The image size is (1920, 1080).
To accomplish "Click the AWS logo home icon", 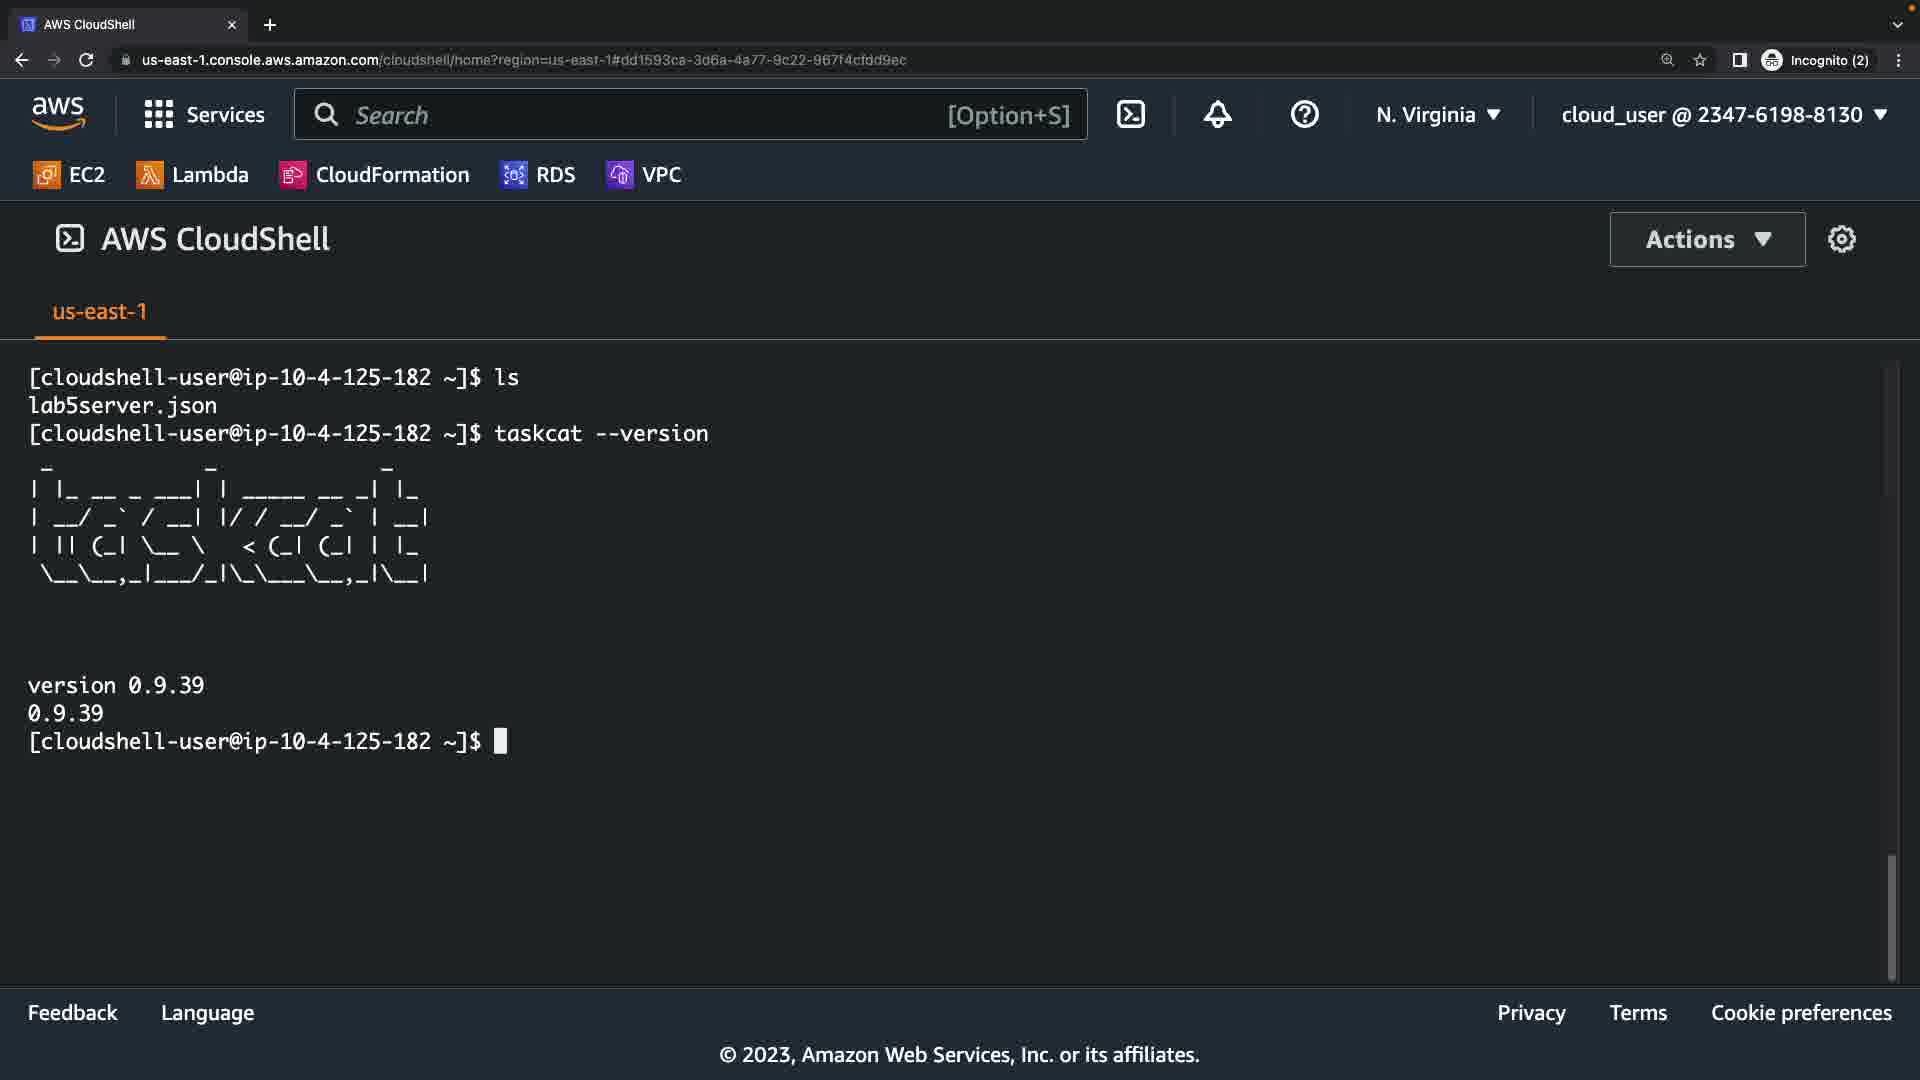I will click(x=58, y=114).
